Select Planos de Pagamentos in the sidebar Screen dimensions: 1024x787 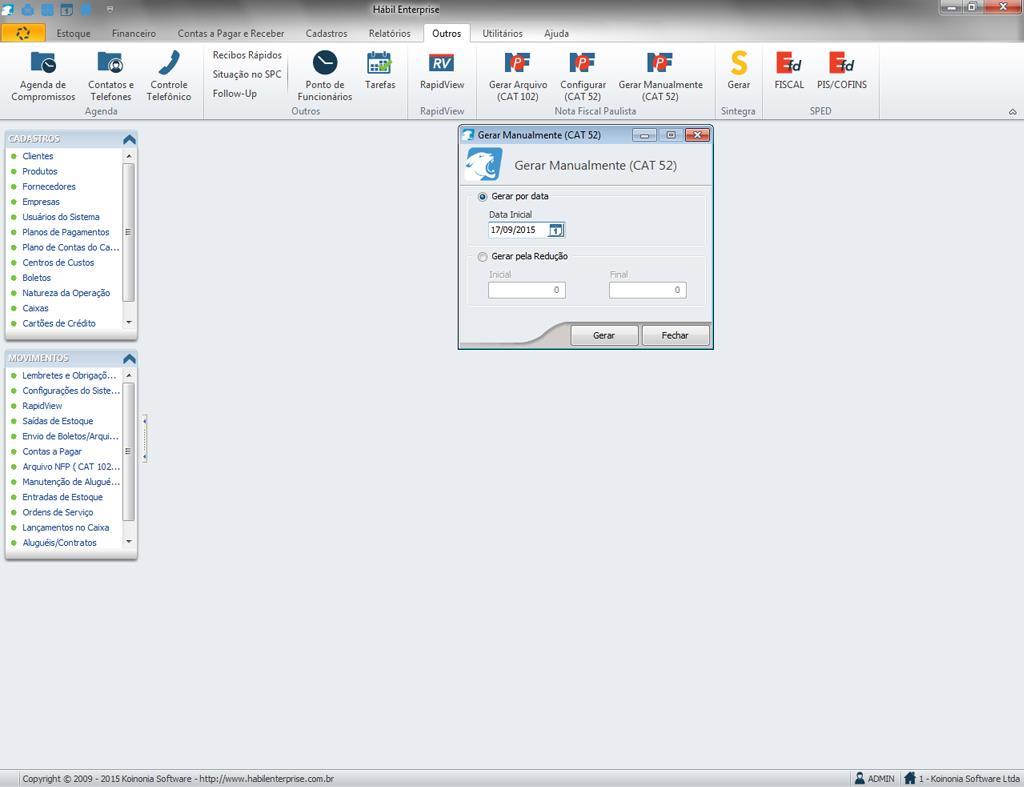click(66, 232)
